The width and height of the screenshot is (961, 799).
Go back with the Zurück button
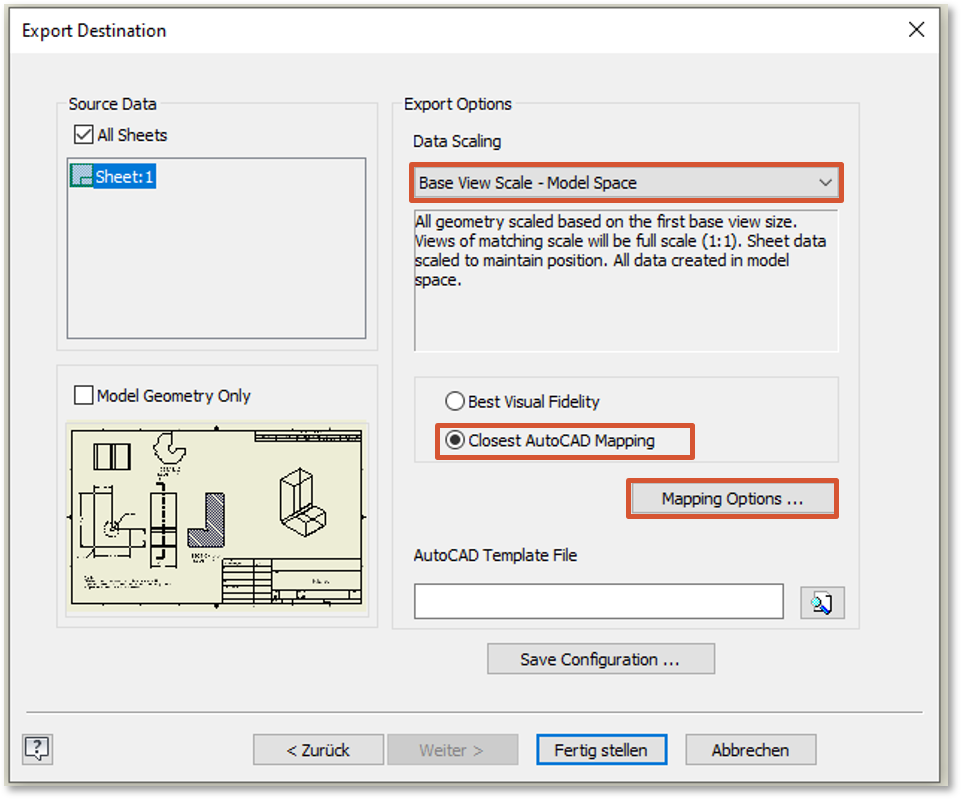pos(318,750)
